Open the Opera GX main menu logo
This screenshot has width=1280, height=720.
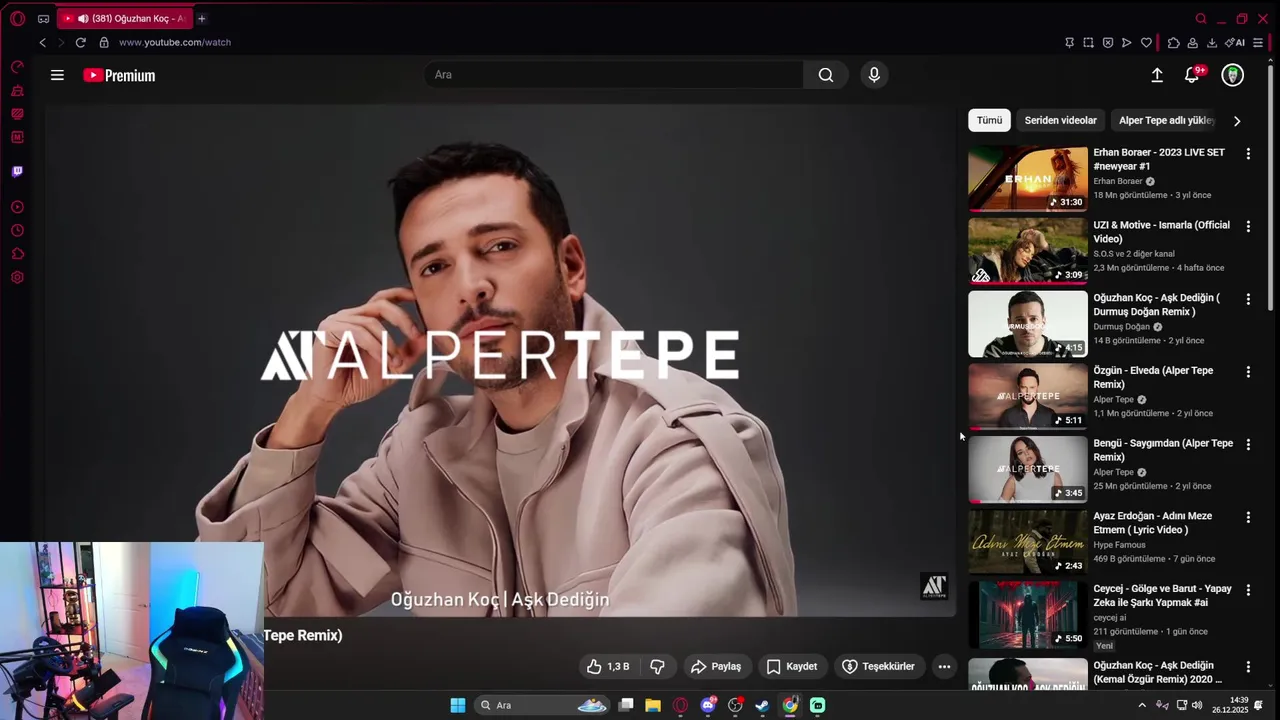(x=17, y=18)
